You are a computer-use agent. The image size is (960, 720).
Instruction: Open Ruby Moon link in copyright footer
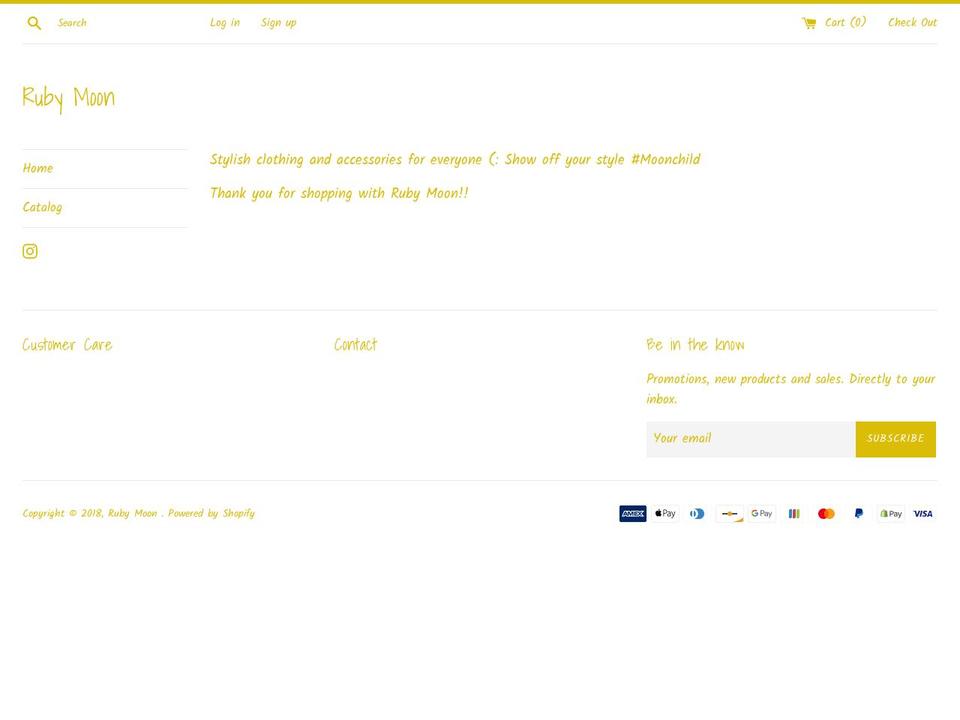click(132, 514)
